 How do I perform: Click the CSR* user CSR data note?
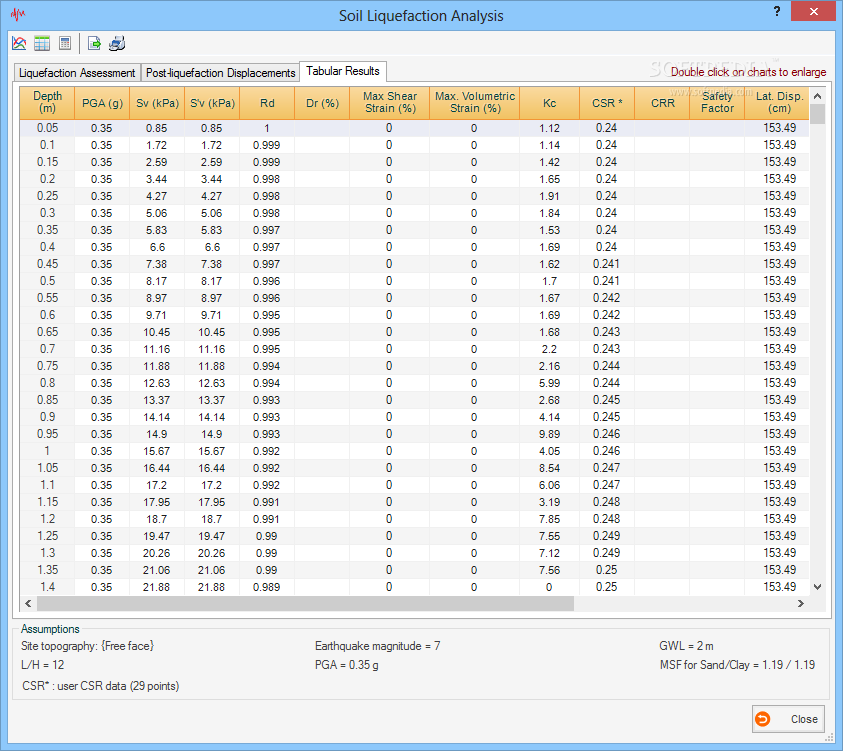point(101,686)
